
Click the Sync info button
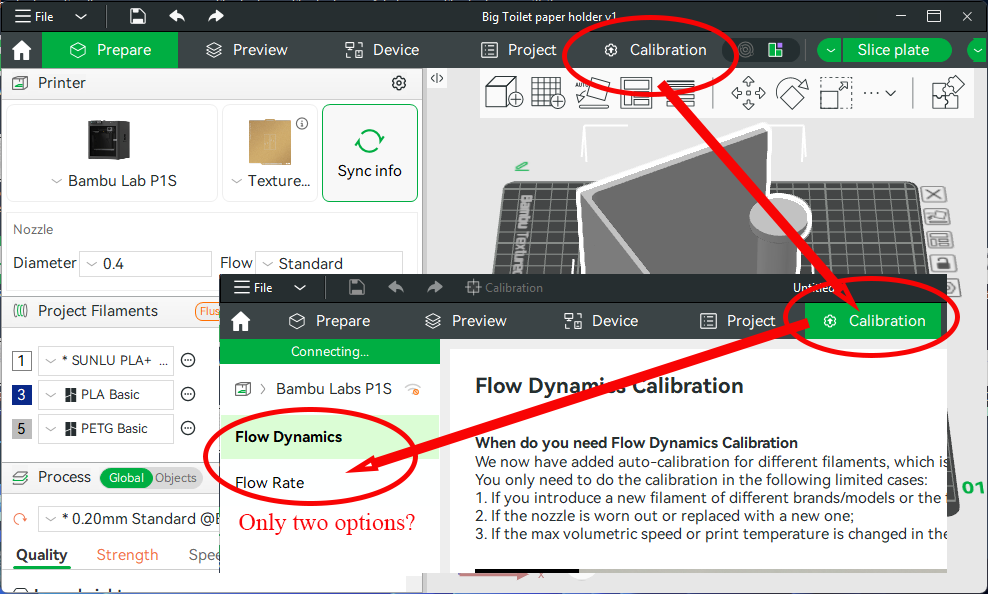click(369, 153)
